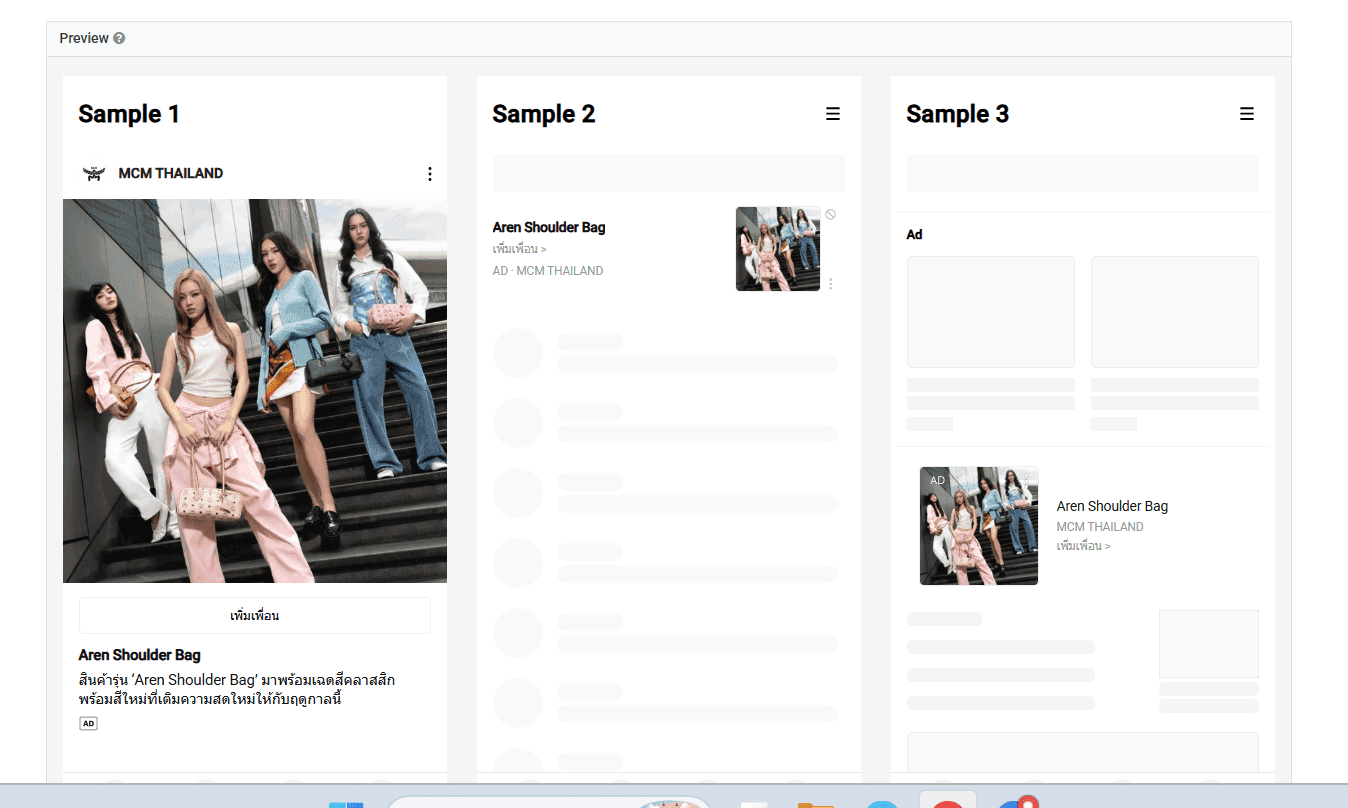Click the เพิ่มเพื่อน > link in Sample 2
Viewport: 1348px width, 808px height.
pyautogui.click(x=520, y=249)
